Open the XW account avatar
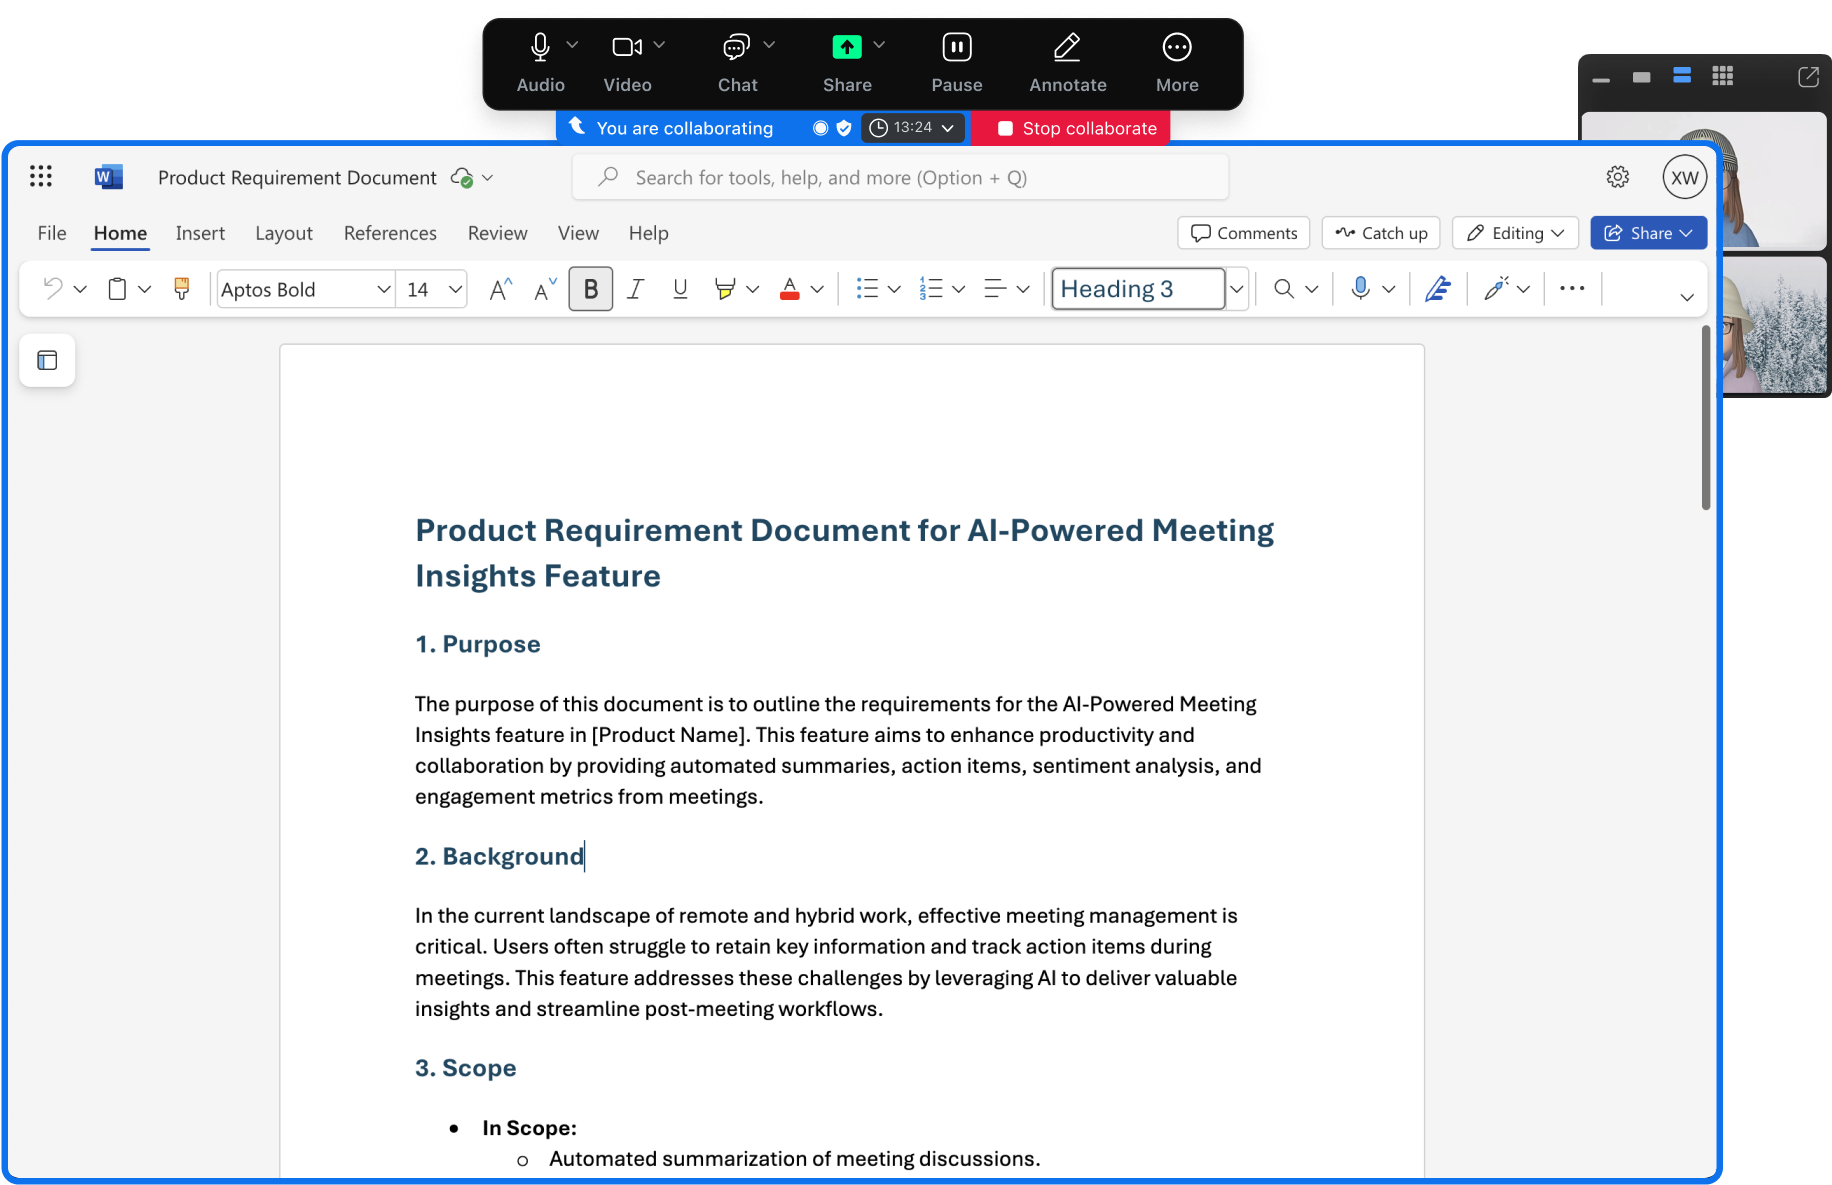 coord(1685,177)
